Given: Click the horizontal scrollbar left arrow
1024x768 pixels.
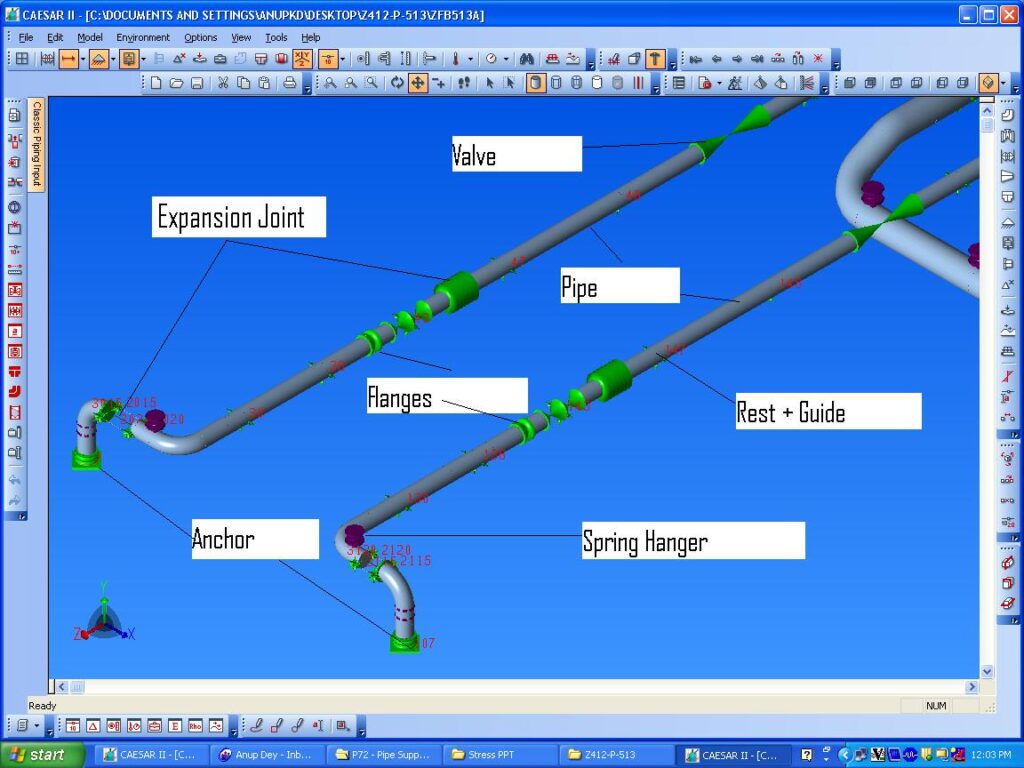Looking at the screenshot, I should tap(62, 686).
